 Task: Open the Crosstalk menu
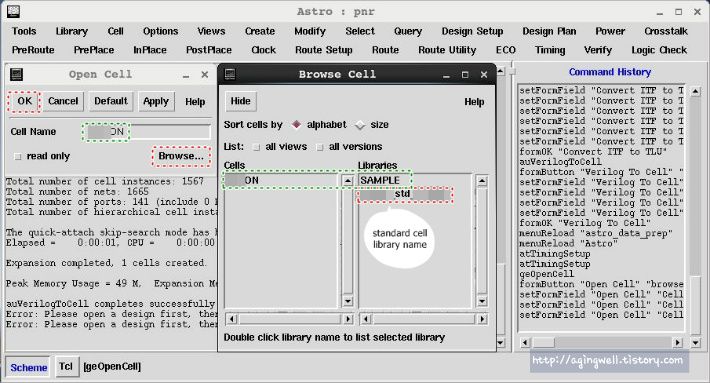[666, 31]
